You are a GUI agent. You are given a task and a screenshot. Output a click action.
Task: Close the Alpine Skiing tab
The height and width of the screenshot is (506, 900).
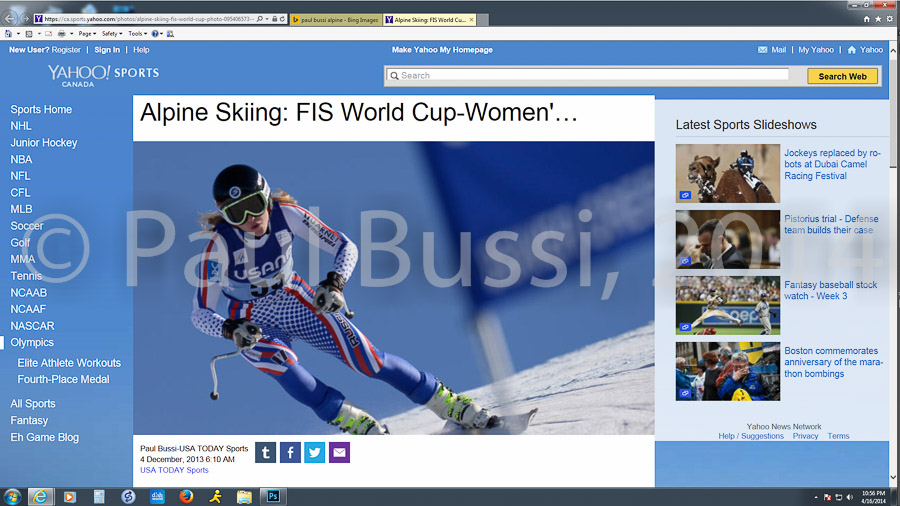pos(471,20)
